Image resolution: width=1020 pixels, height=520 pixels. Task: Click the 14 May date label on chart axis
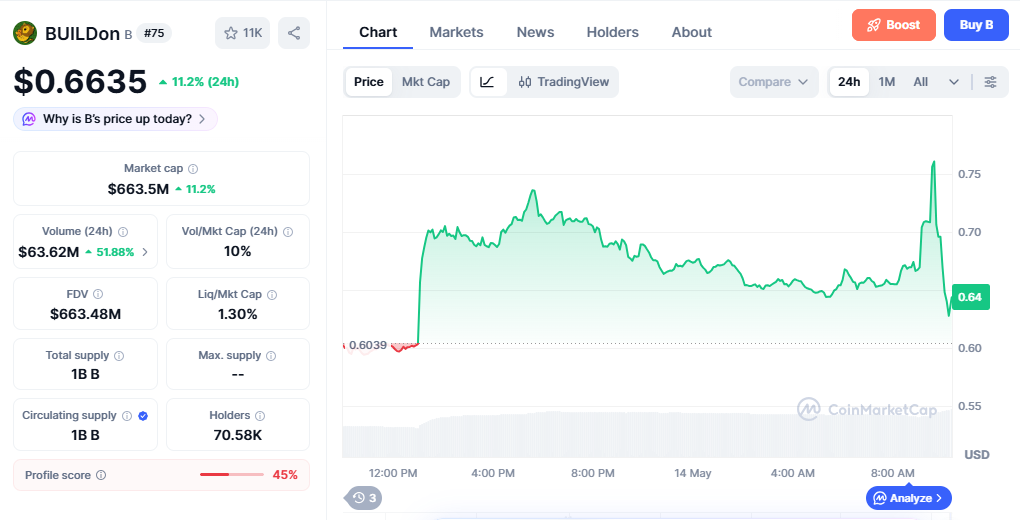coord(693,473)
